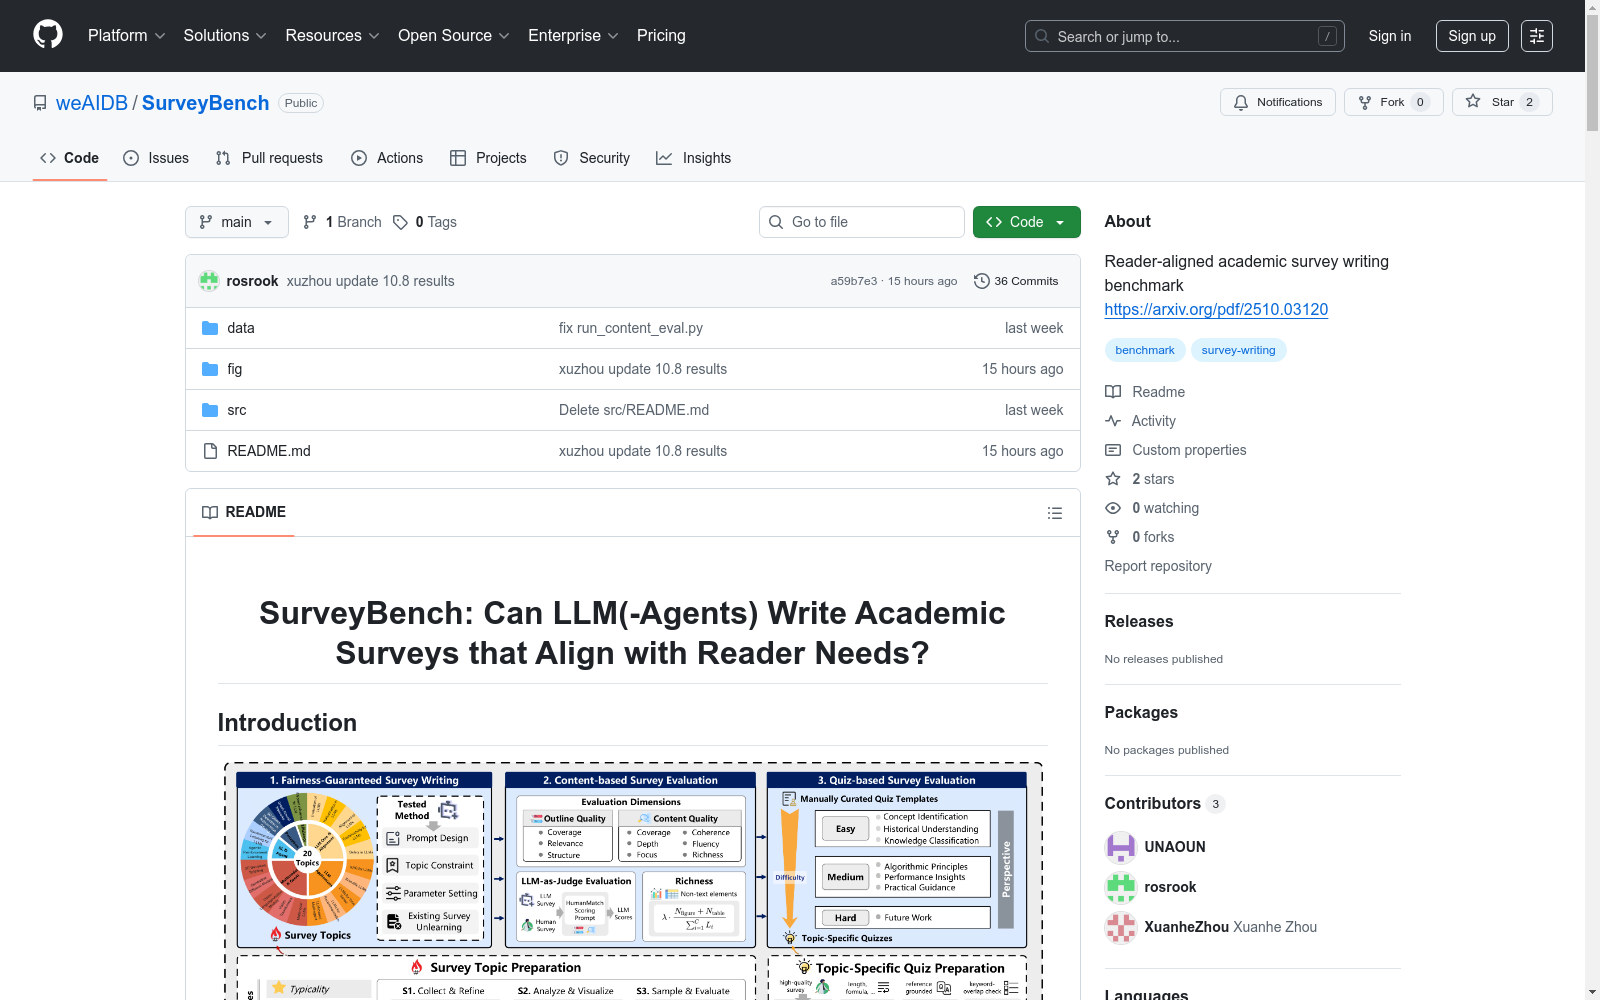This screenshot has height=1000, width=1600.
Task: Select the README tab header
Action: 244,512
